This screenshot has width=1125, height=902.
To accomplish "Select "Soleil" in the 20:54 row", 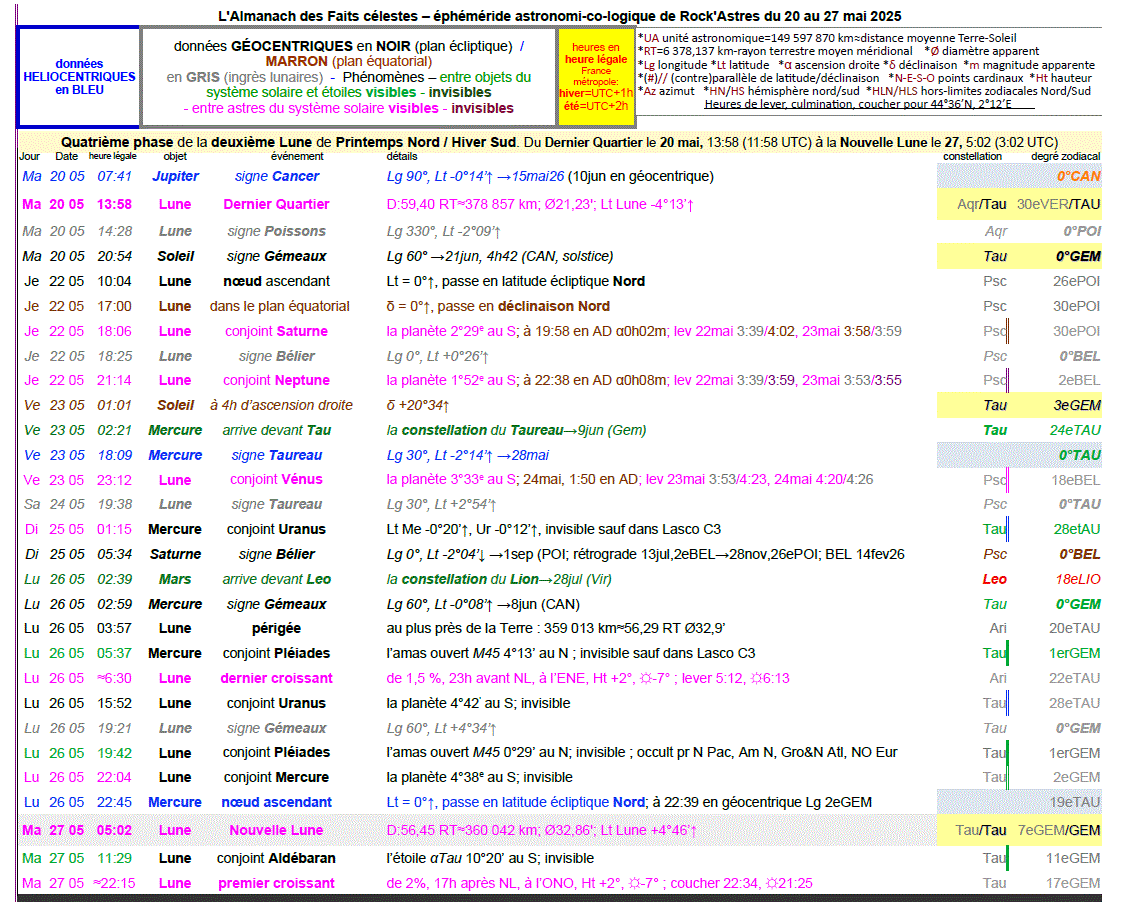I will click(176, 256).
